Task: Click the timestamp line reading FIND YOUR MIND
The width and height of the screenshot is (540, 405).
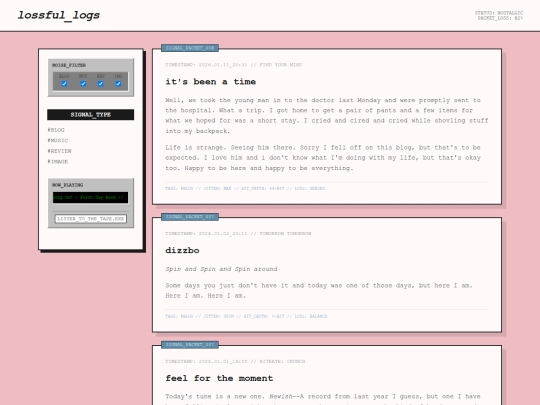Action: [x=233, y=64]
